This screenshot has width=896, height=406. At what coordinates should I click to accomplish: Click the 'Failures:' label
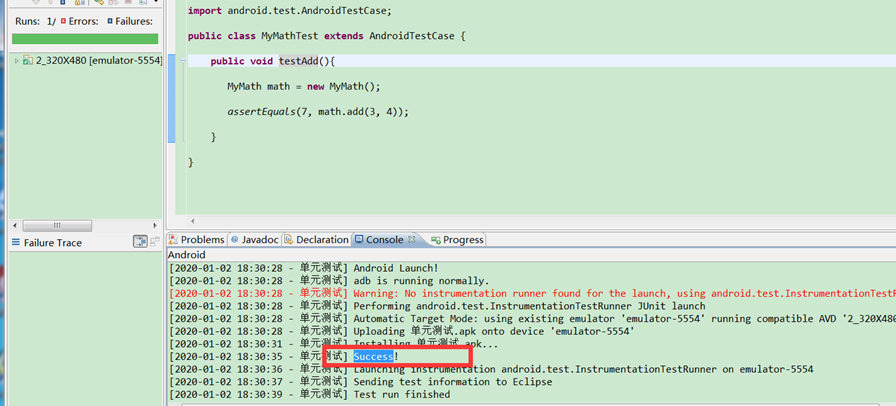coord(134,22)
